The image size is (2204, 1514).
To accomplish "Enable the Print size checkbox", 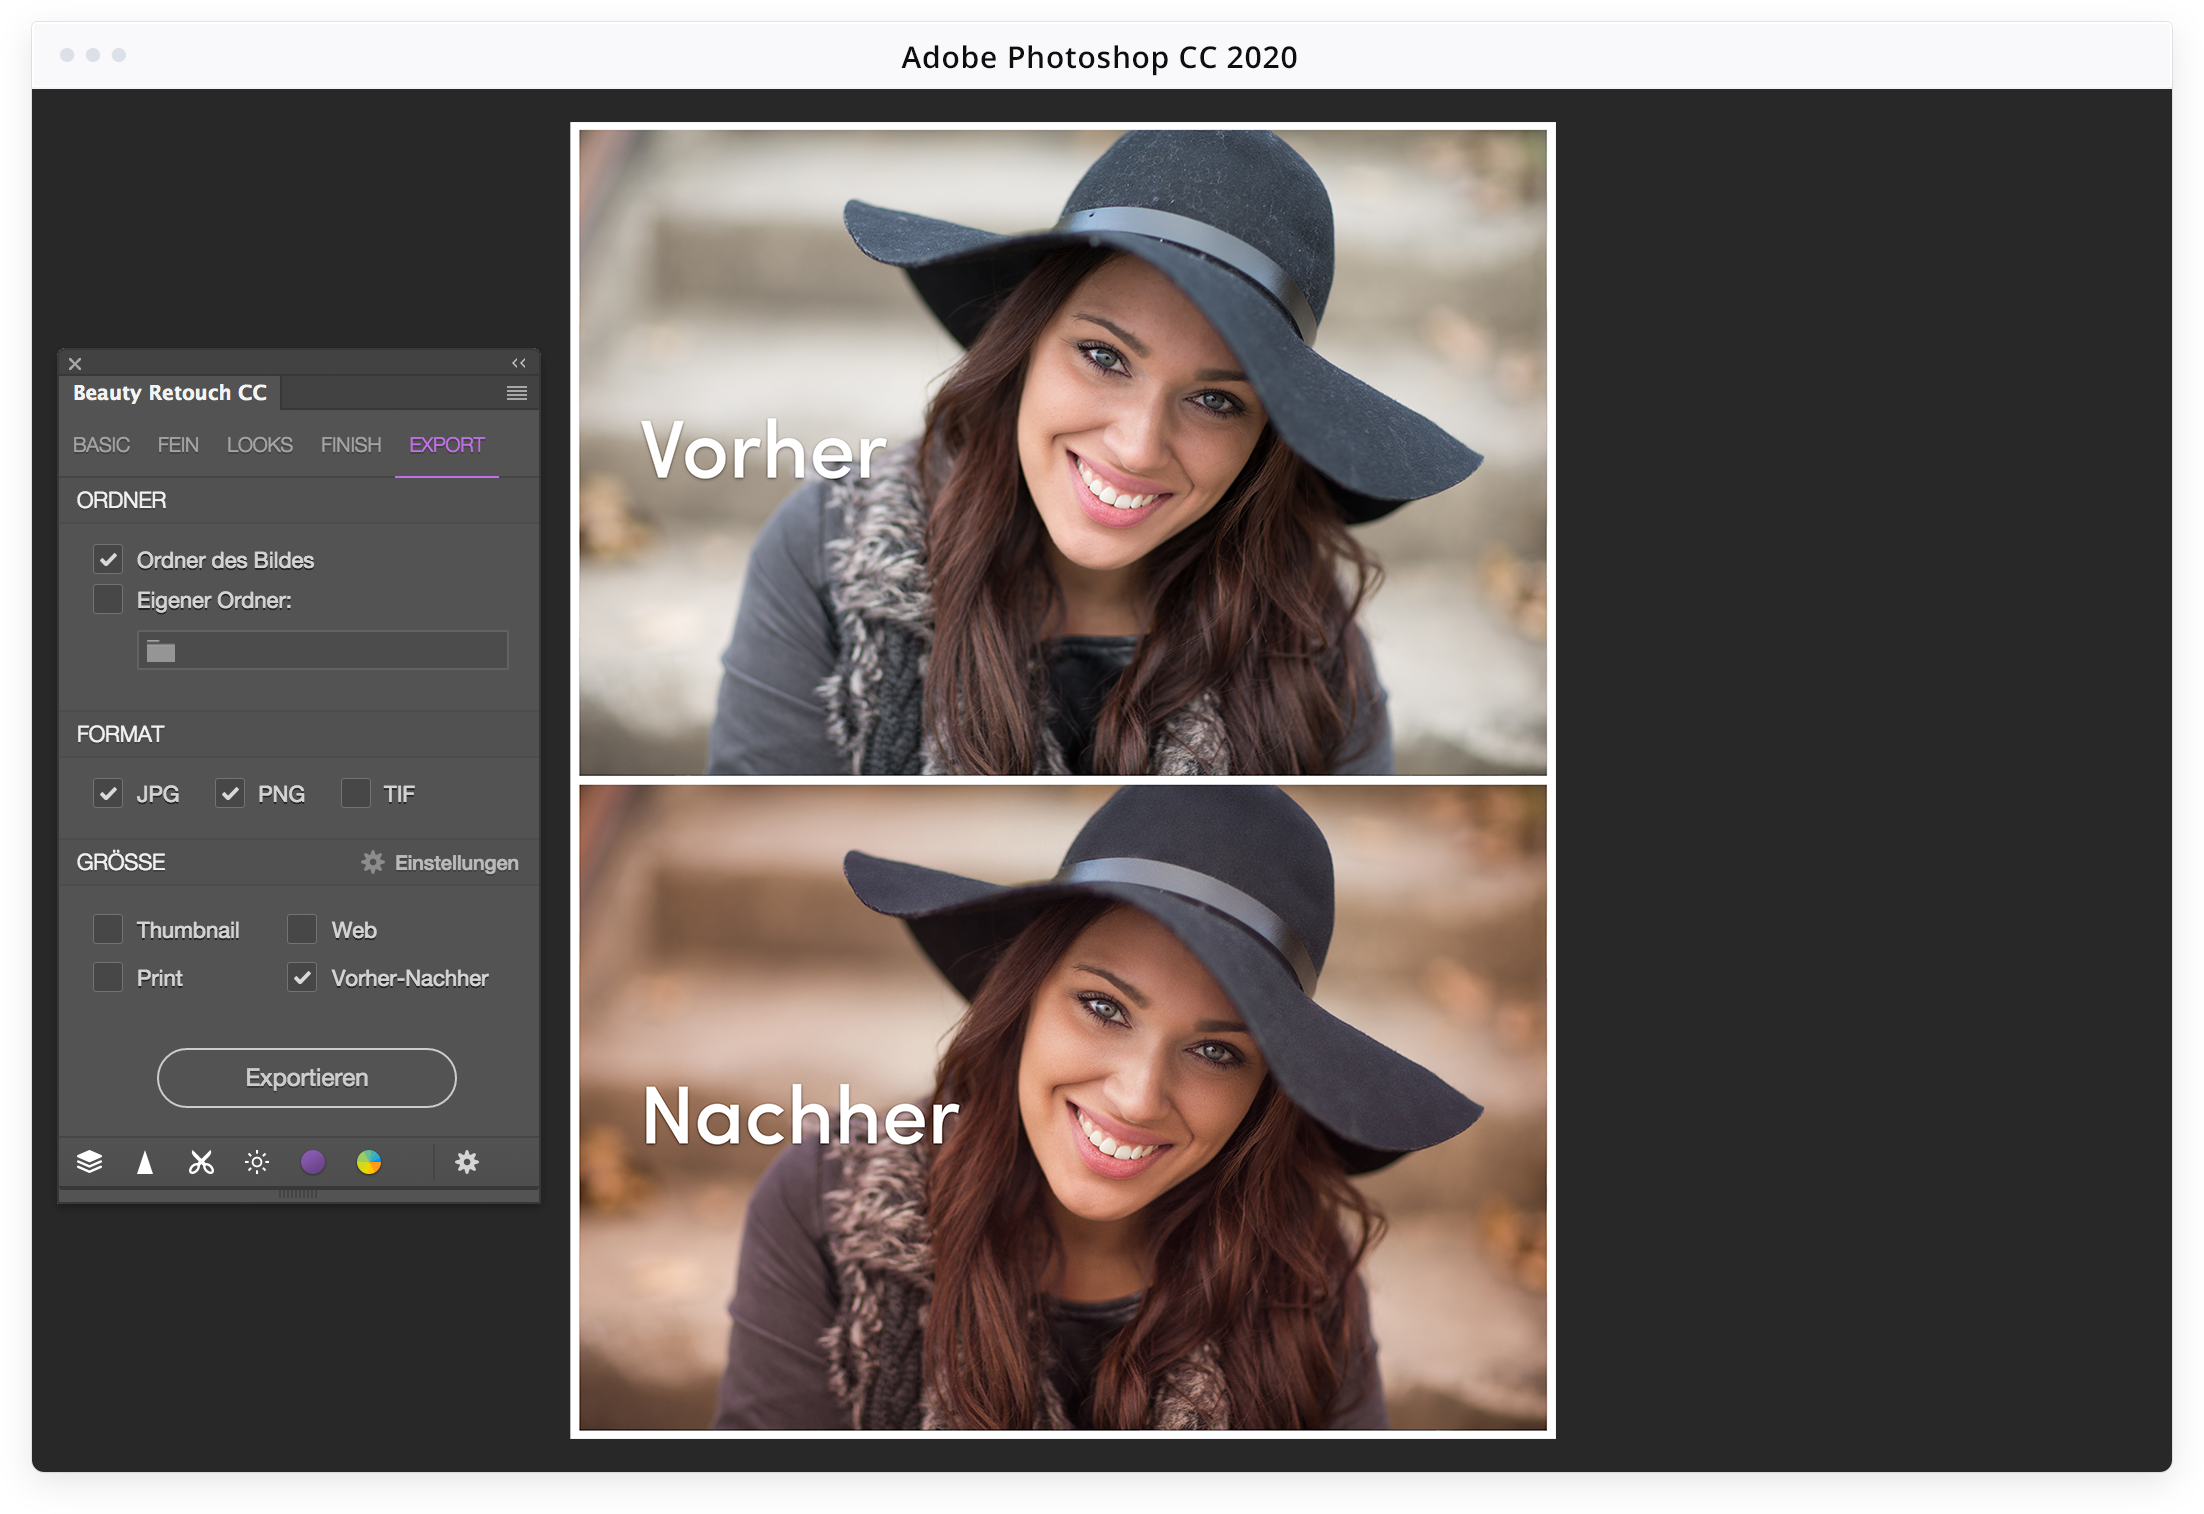I will [x=108, y=977].
